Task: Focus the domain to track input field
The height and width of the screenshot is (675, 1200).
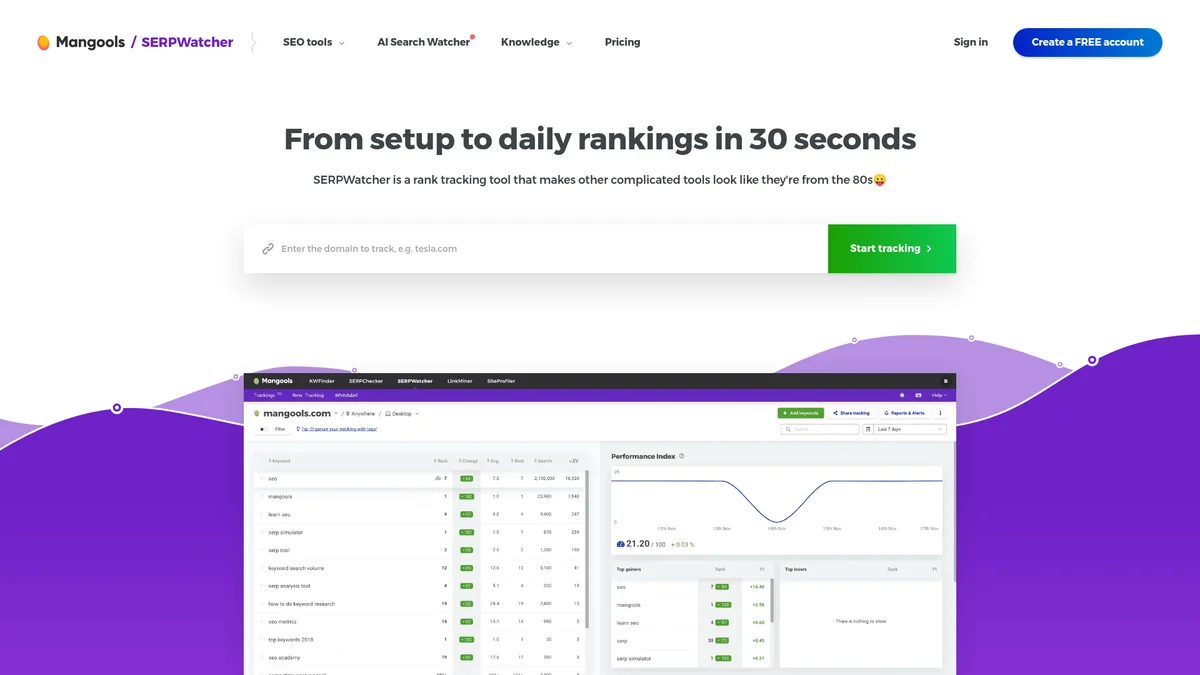Action: (x=536, y=249)
